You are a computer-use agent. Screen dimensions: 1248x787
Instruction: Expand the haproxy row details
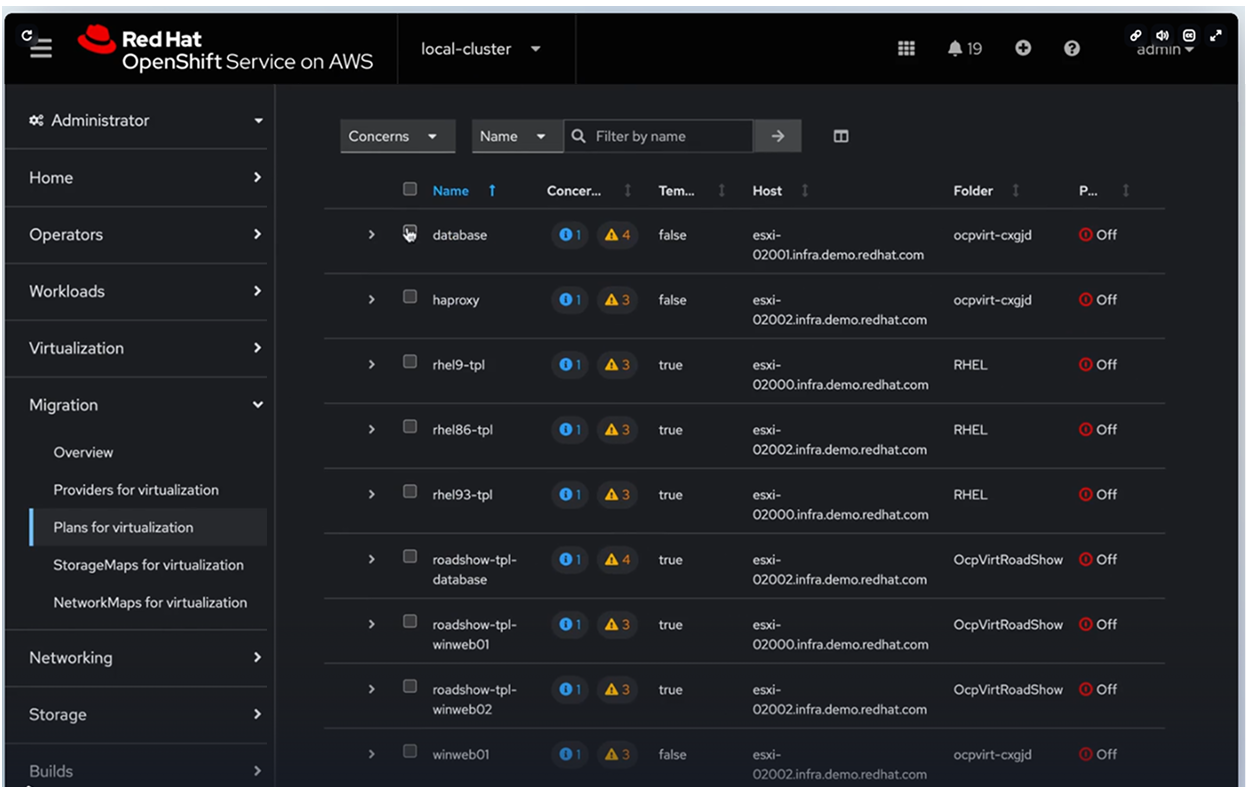point(371,300)
